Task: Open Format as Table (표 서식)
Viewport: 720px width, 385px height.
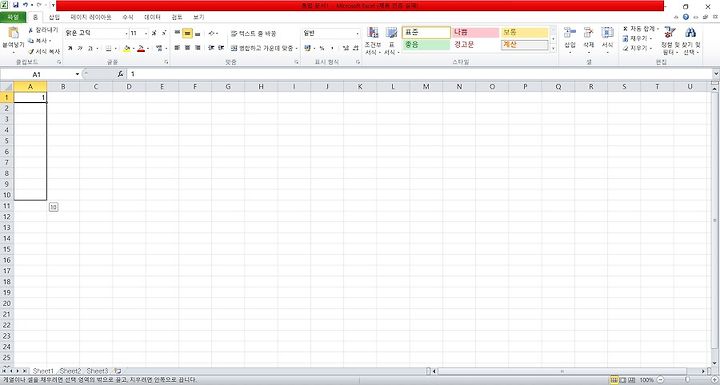Action: [x=392, y=40]
